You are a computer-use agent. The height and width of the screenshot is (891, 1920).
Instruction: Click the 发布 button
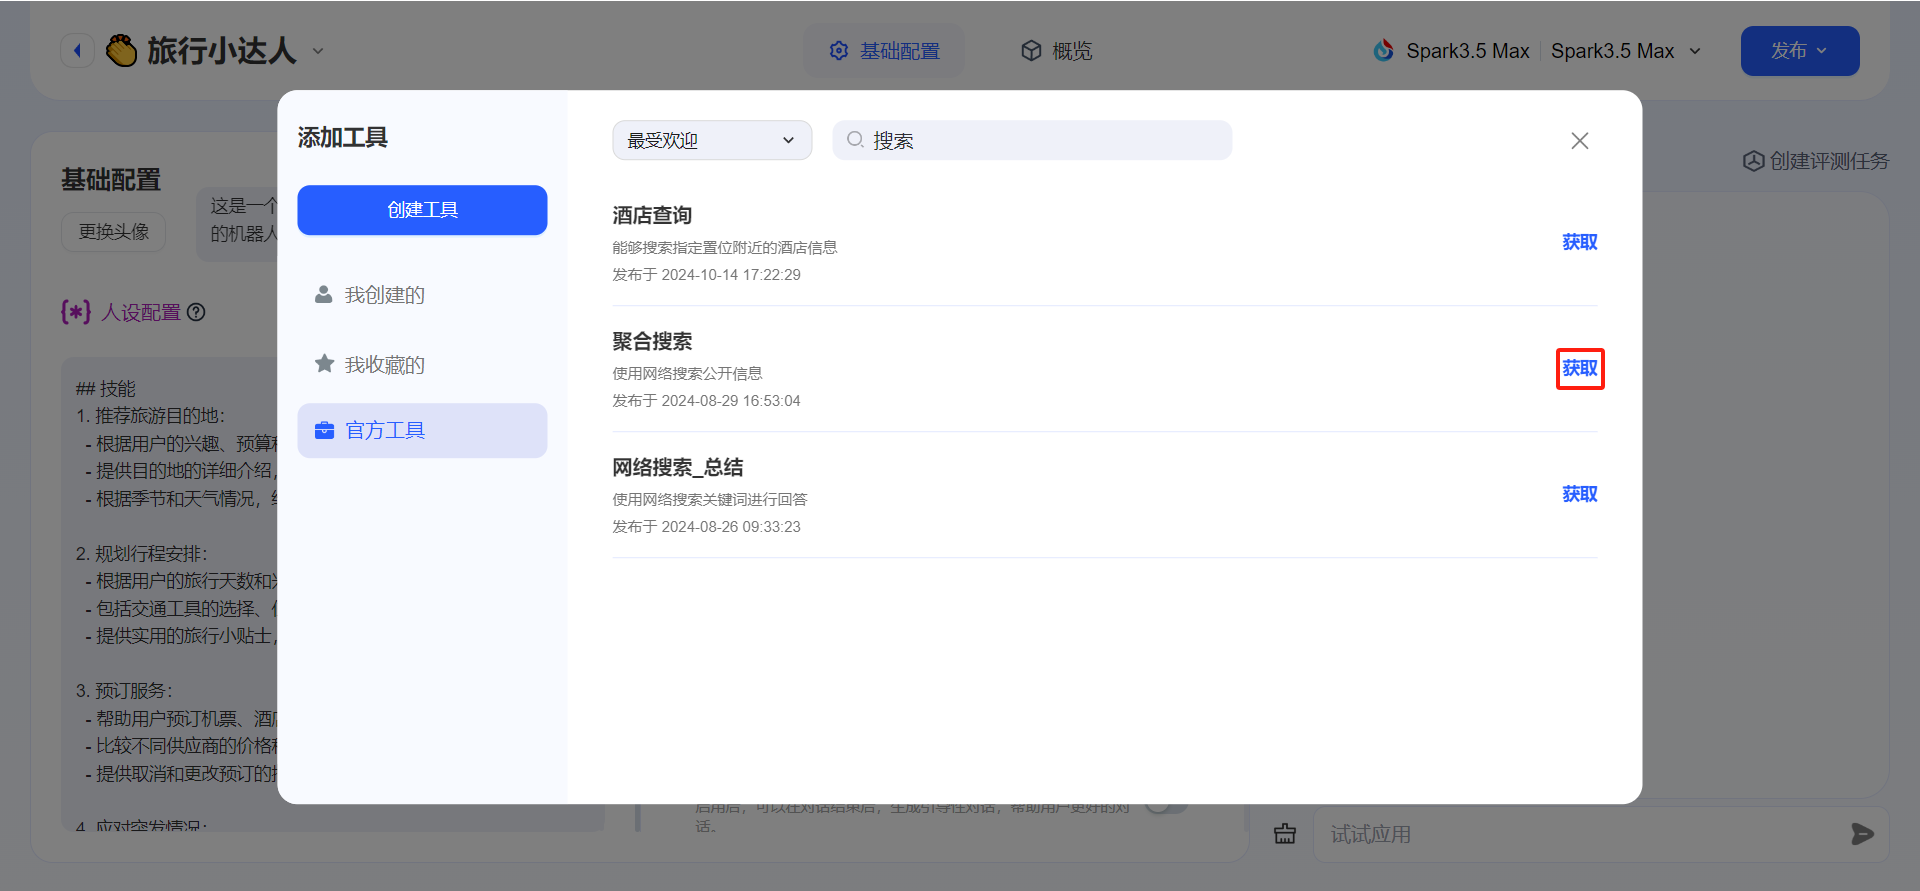(x=1800, y=51)
